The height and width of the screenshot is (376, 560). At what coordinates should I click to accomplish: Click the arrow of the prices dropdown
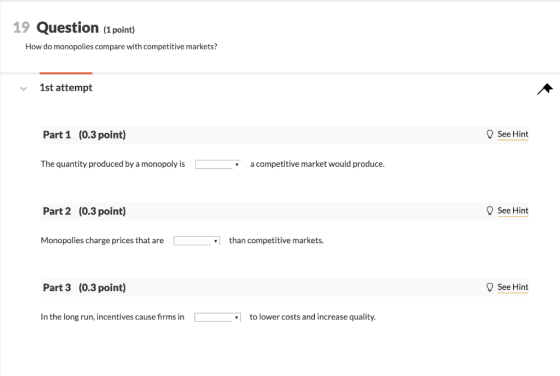pyautogui.click(x=215, y=241)
